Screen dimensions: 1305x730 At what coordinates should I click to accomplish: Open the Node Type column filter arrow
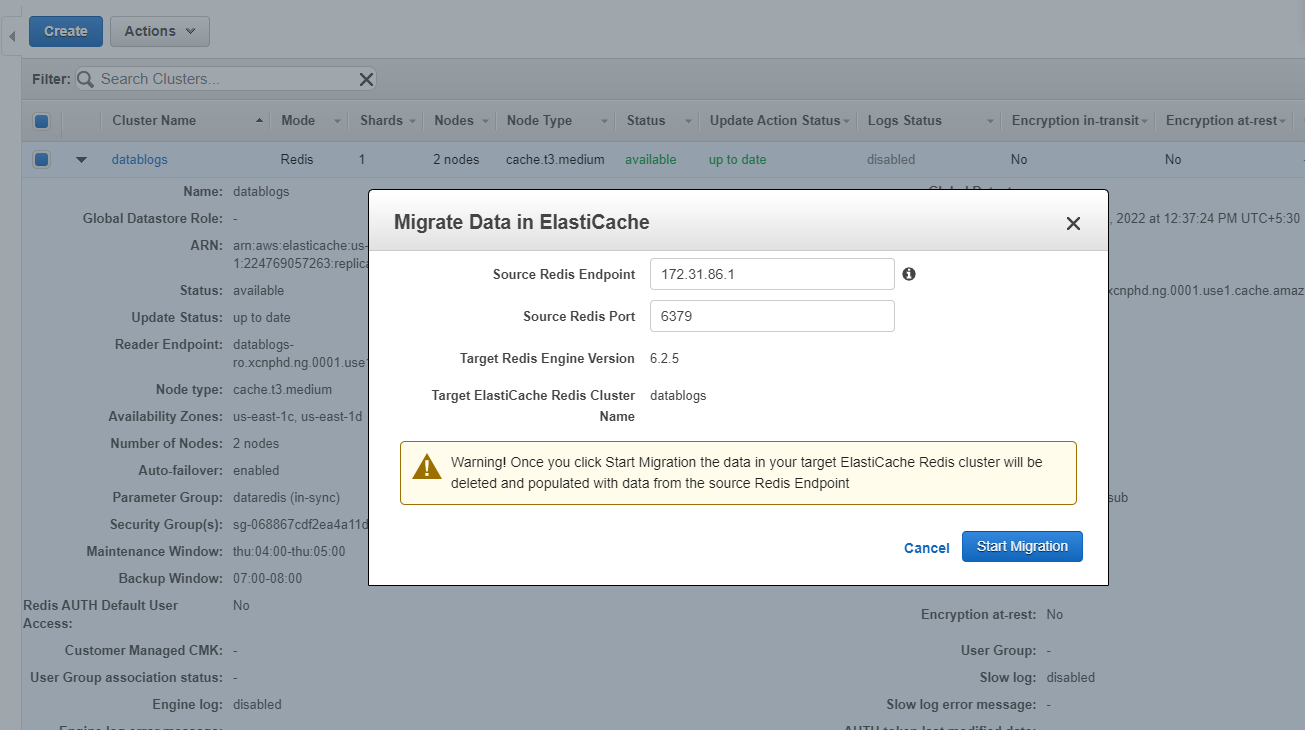(x=605, y=121)
